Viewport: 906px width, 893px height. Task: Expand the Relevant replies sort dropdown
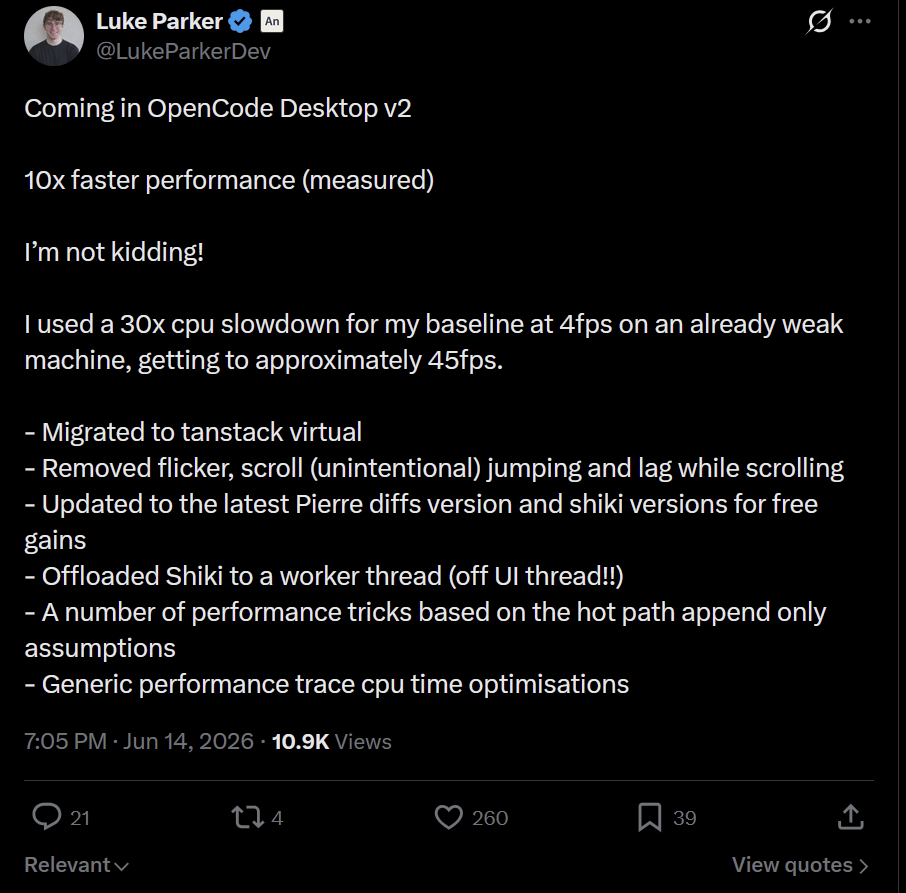[x=76, y=865]
